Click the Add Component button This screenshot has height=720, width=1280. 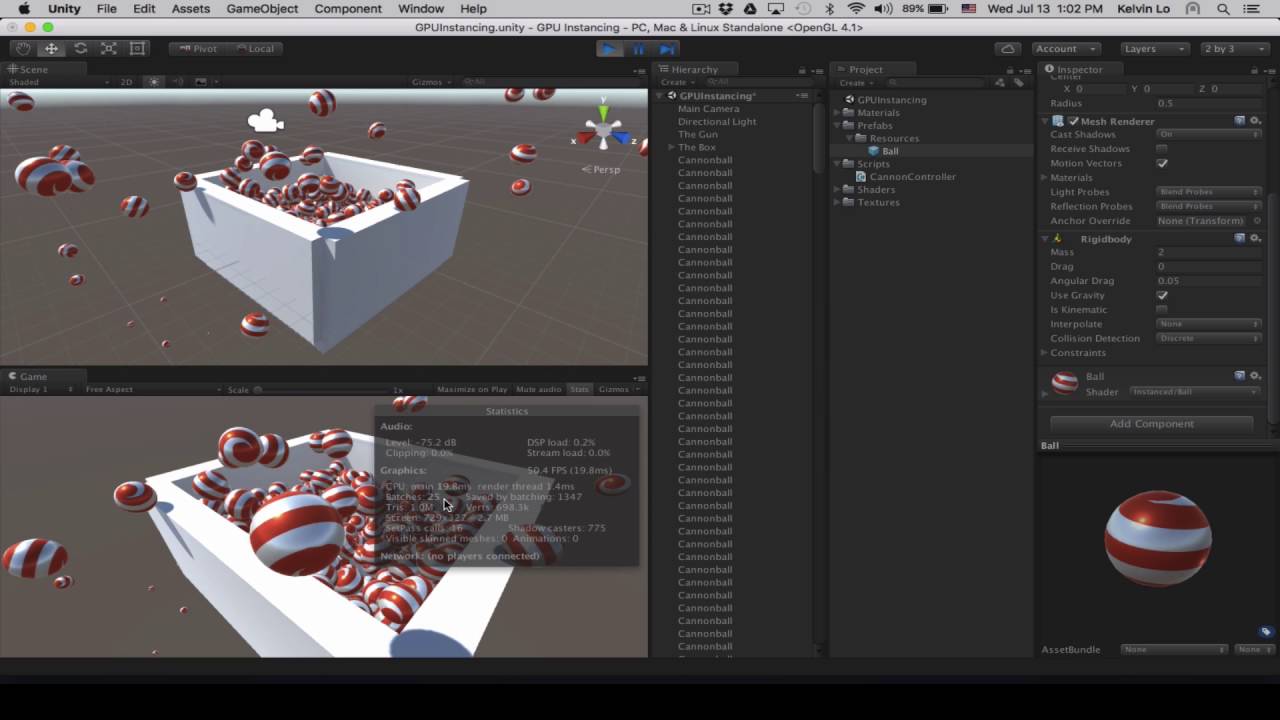click(1151, 424)
